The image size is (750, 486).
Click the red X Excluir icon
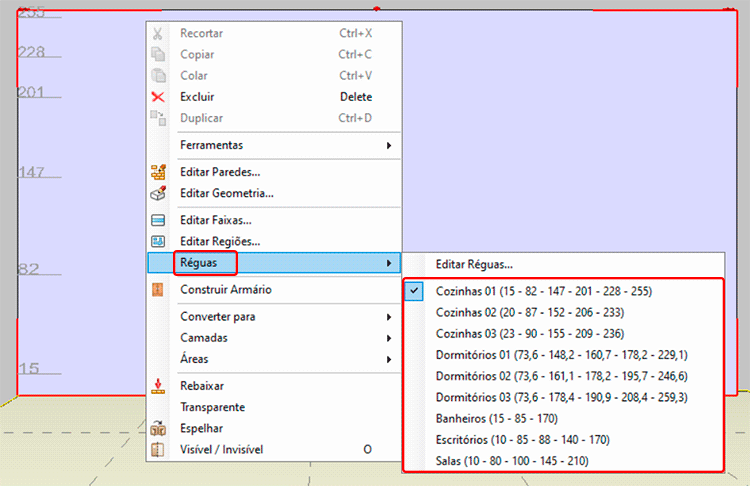pyautogui.click(x=157, y=97)
